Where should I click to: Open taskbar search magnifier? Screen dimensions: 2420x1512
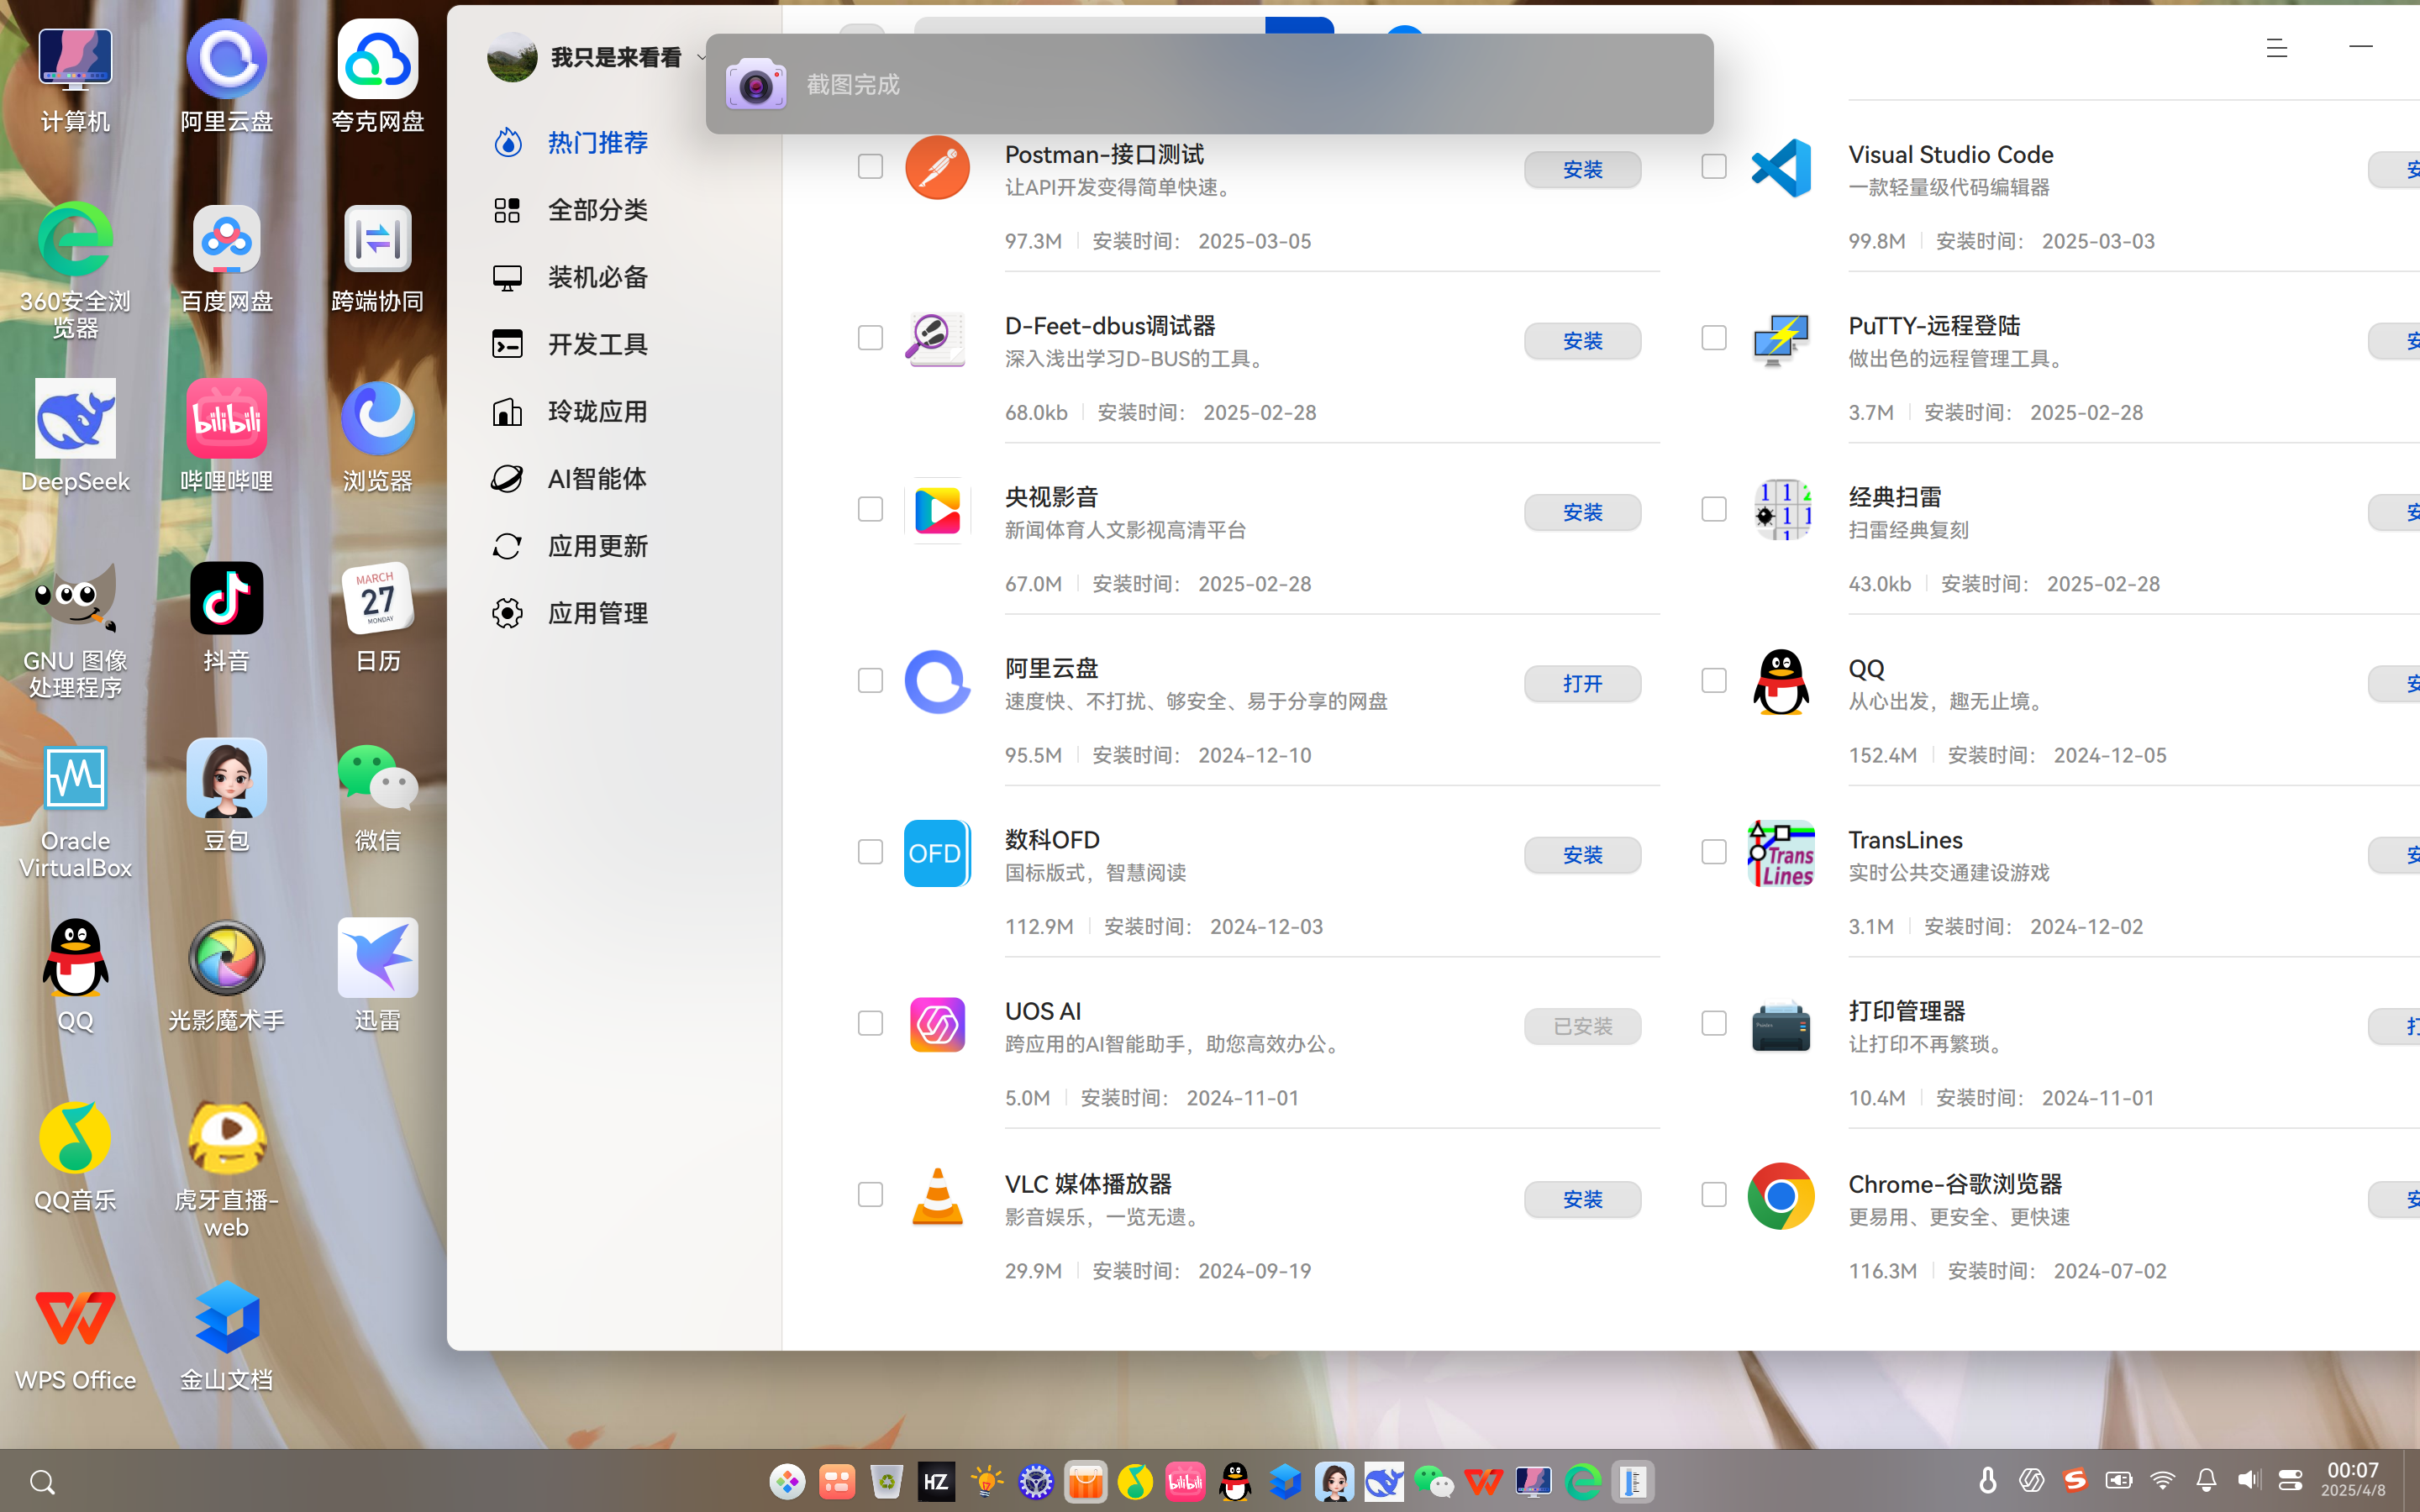42,1482
